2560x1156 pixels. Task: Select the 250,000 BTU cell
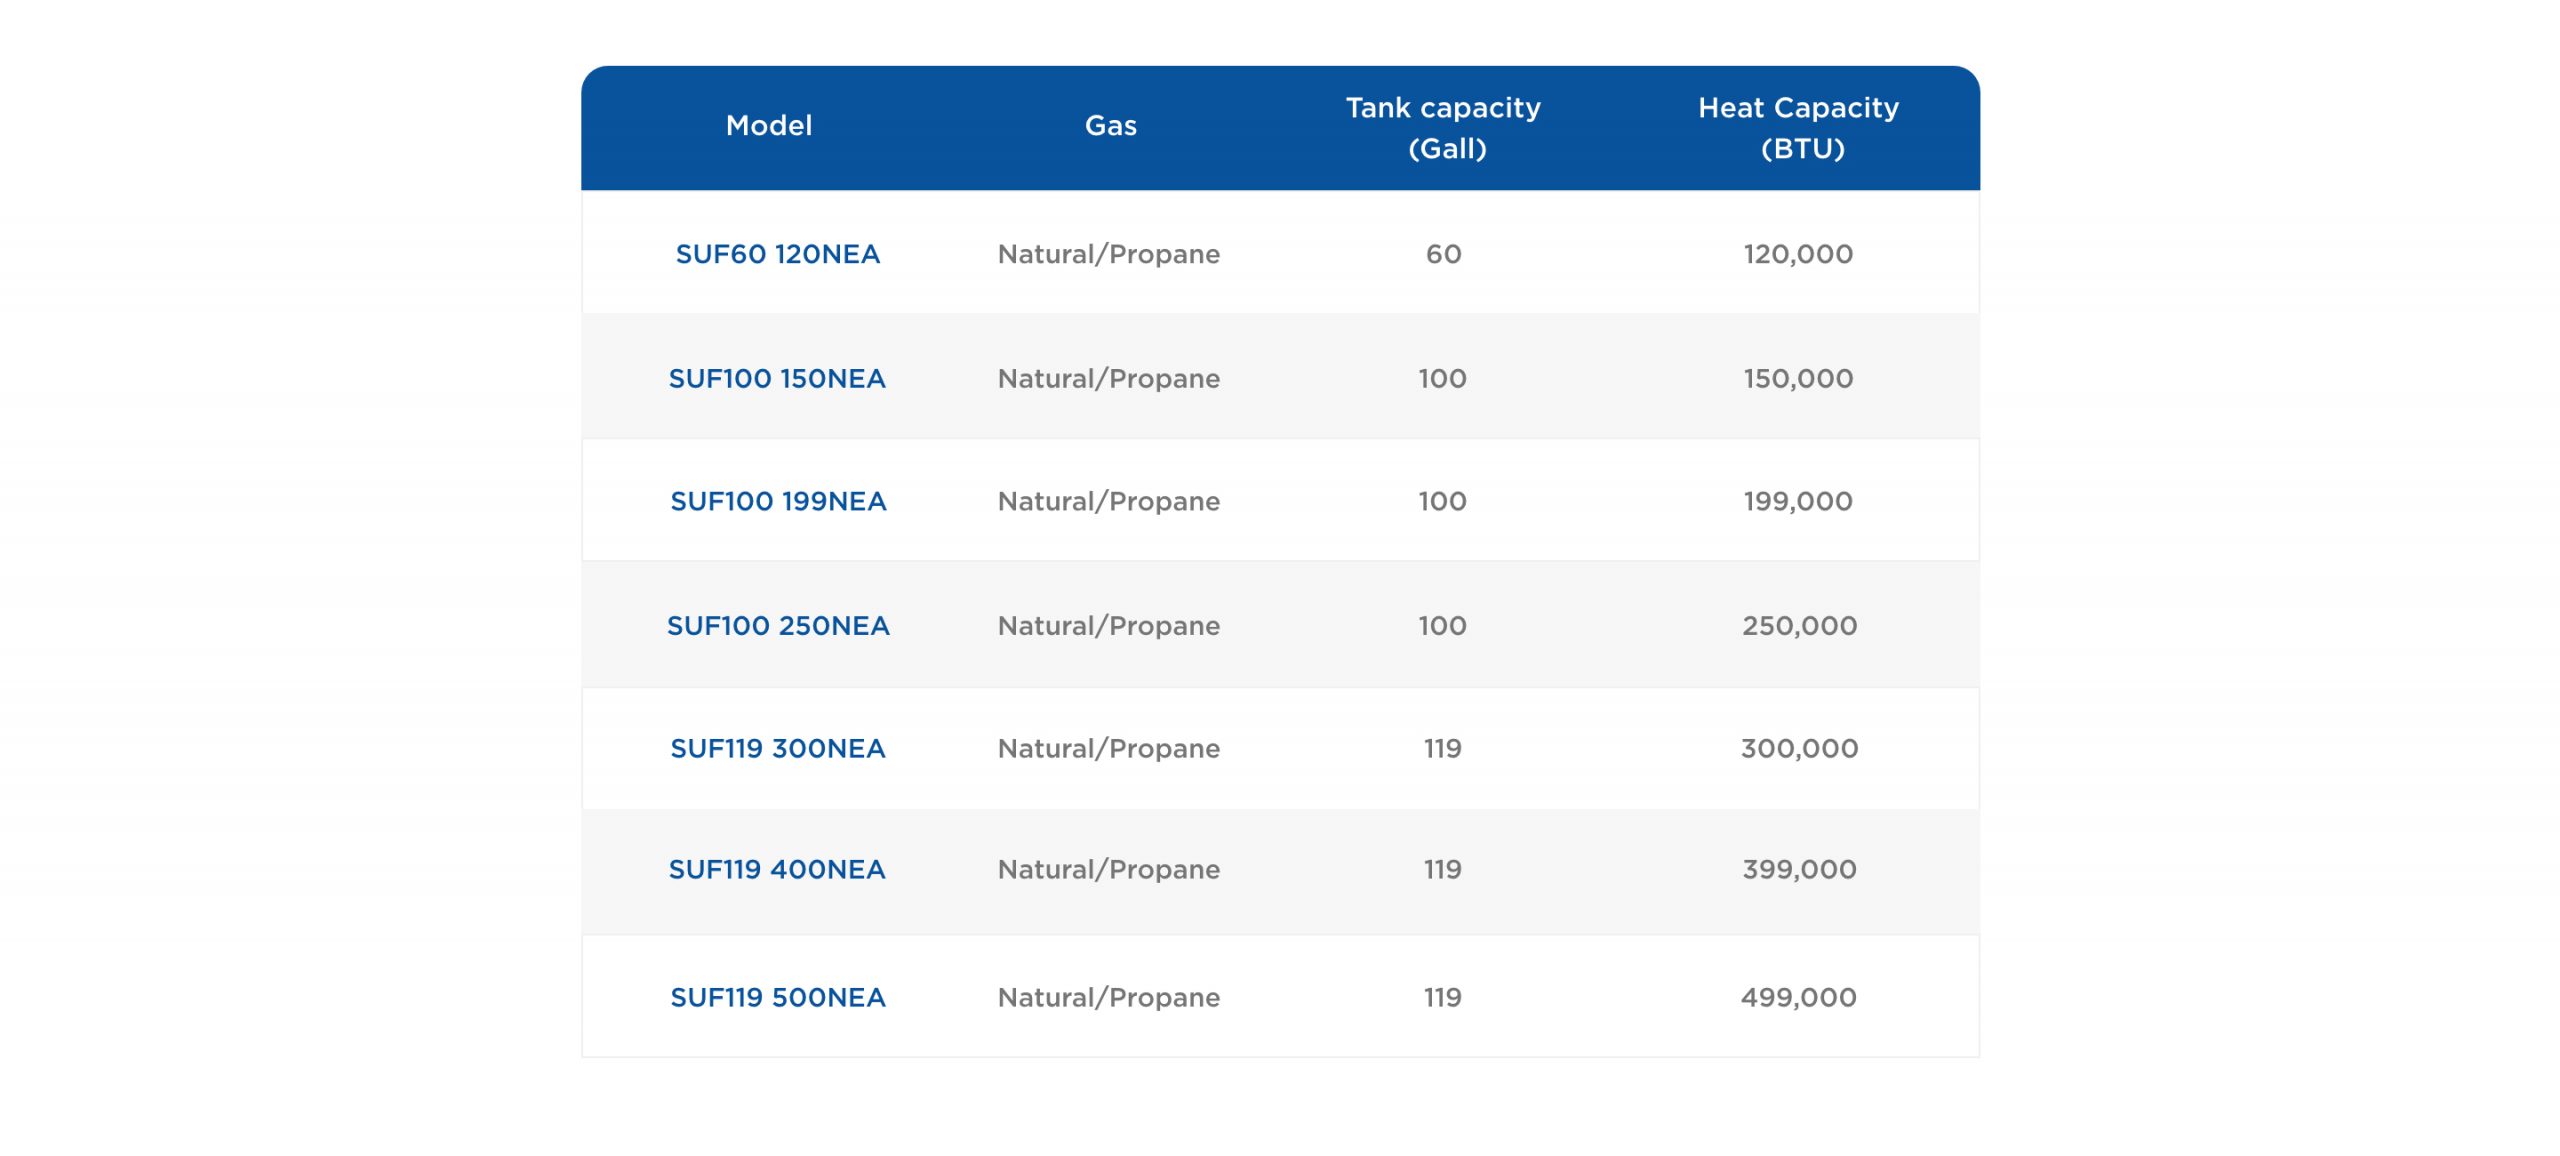(1798, 625)
